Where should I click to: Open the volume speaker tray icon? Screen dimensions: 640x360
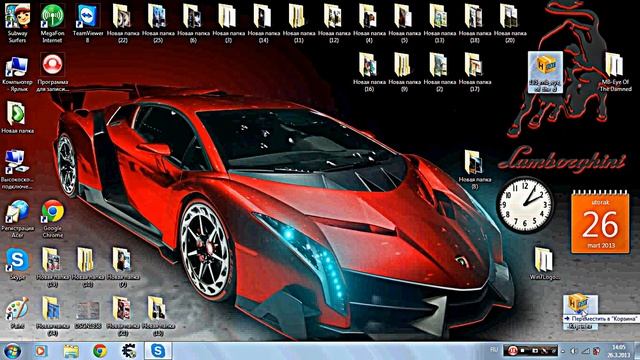tap(574, 351)
